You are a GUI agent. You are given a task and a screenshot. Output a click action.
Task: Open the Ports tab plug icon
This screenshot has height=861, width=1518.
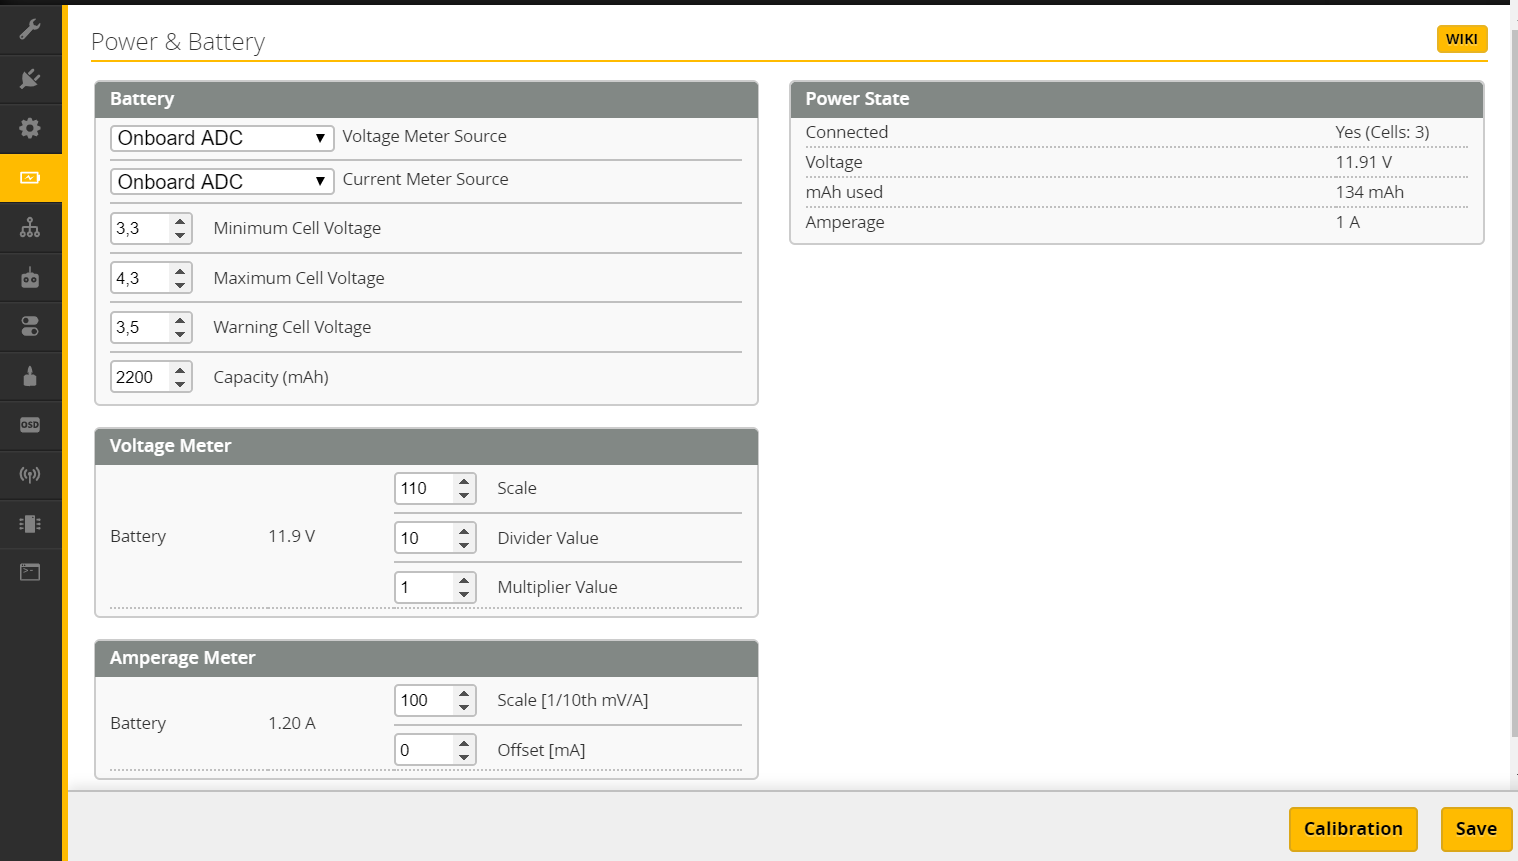(x=30, y=78)
